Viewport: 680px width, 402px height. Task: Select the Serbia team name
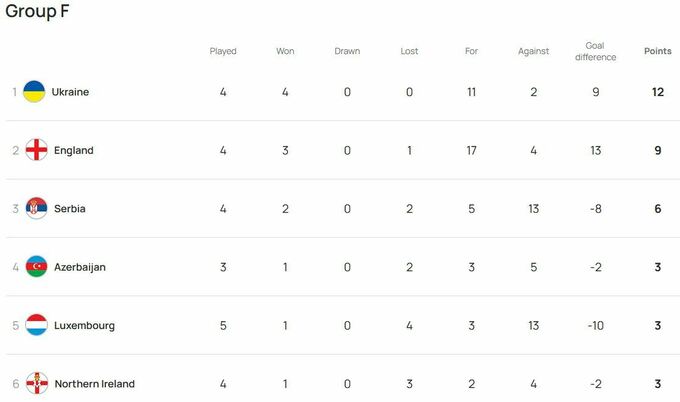(70, 209)
